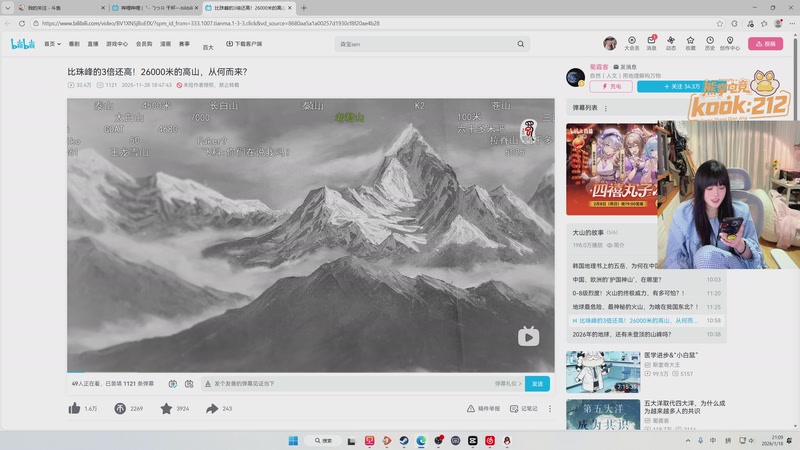This screenshot has width=800, height=450.
Task: Open the 大会员 icon in header
Action: [632, 43]
